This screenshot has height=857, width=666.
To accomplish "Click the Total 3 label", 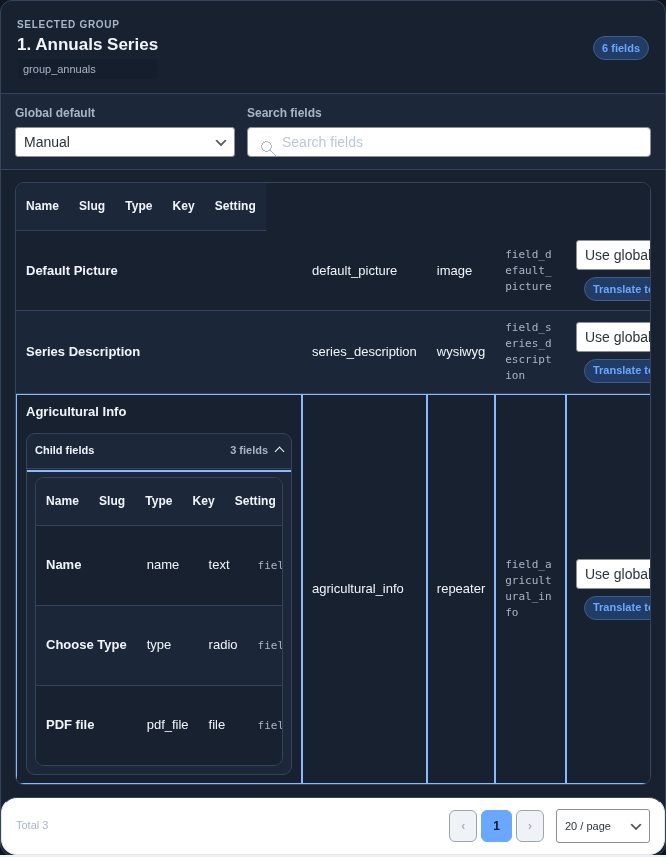I will pyautogui.click(x=32, y=825).
